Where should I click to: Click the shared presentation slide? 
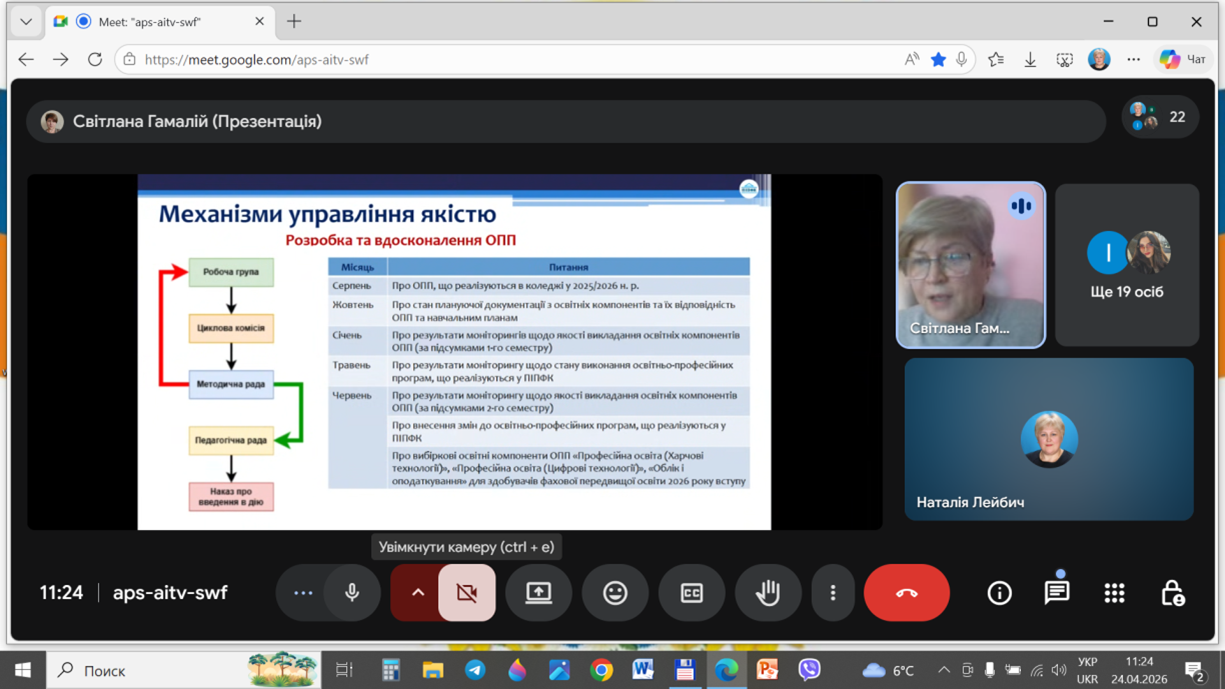[x=454, y=352]
